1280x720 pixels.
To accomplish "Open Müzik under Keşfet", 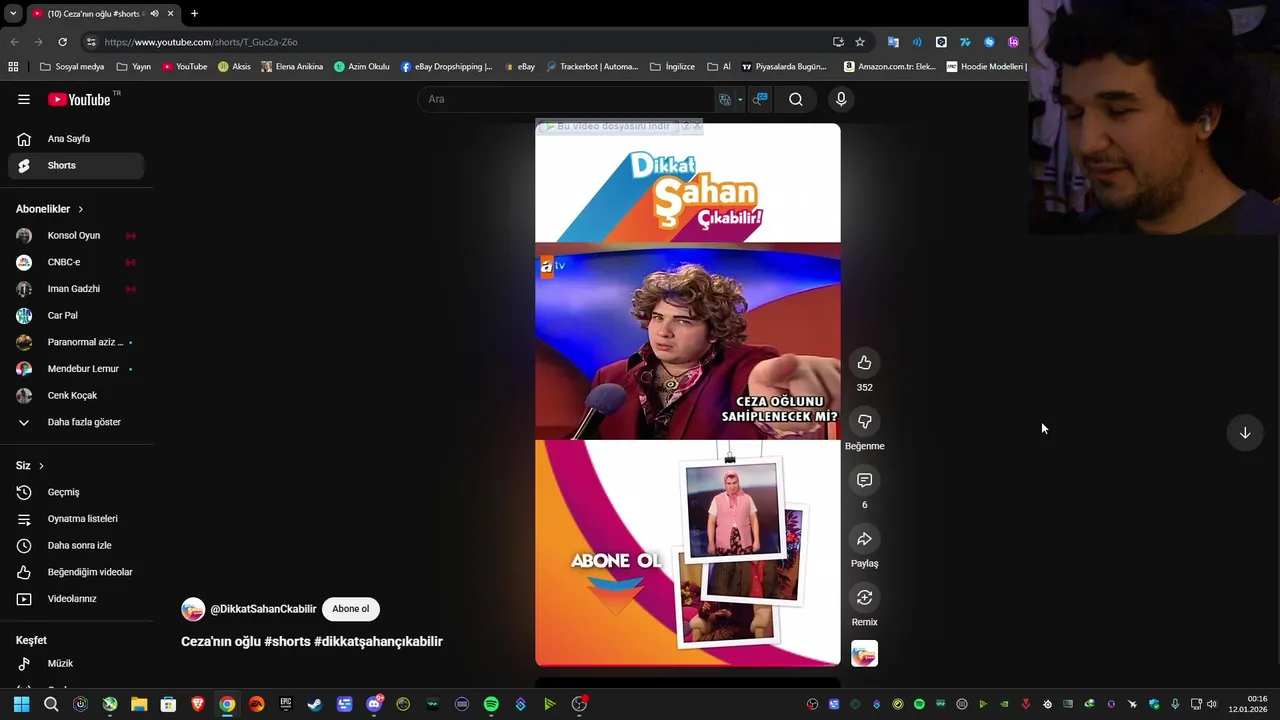I will 76,664.
